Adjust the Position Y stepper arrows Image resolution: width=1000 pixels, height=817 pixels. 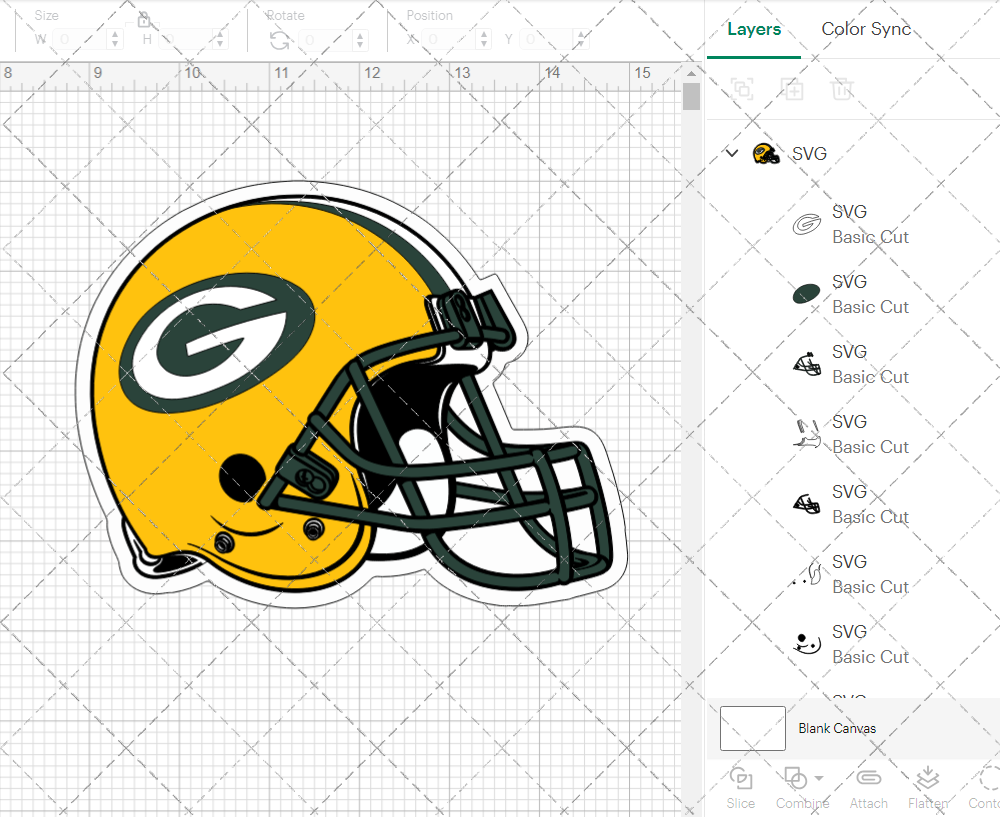(581, 40)
